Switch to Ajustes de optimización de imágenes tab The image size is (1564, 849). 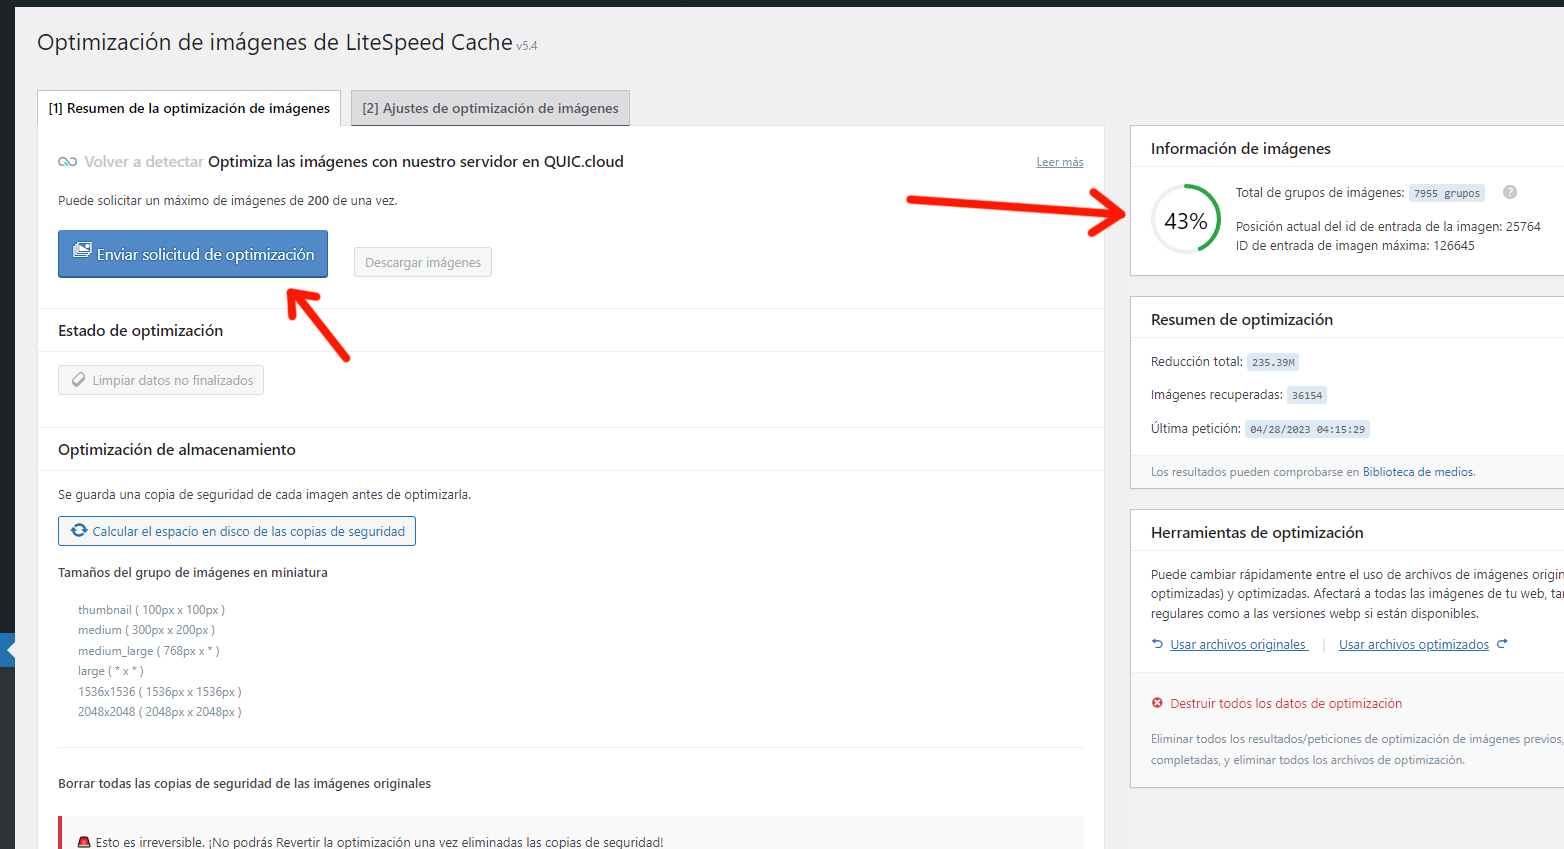pos(490,108)
